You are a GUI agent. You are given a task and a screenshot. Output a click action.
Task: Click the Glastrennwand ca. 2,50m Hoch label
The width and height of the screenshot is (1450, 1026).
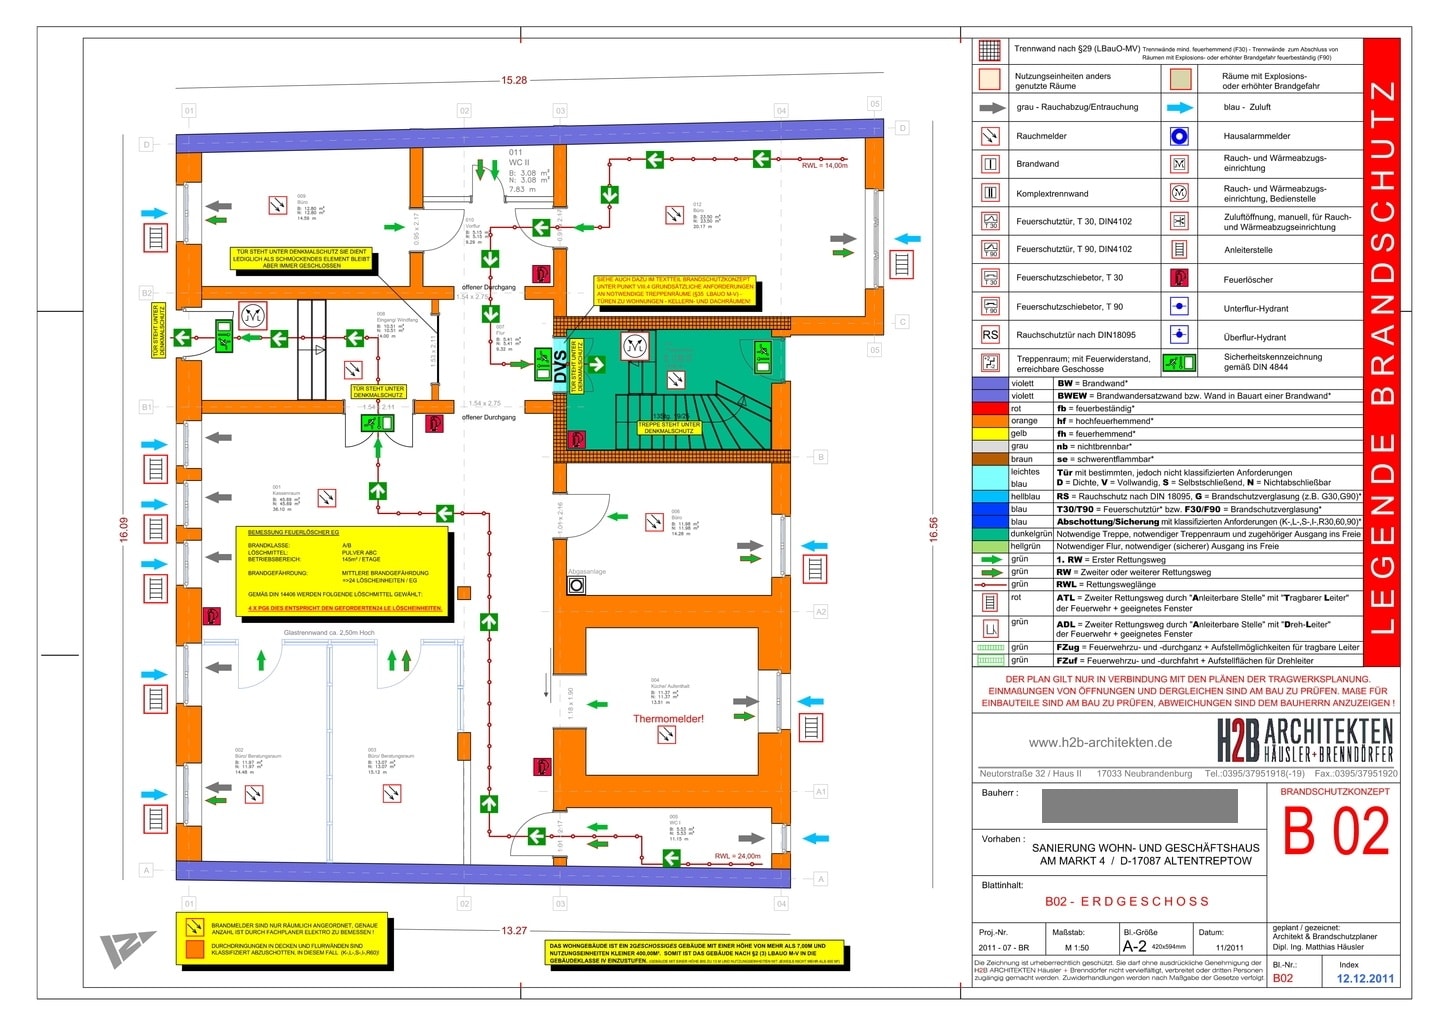(329, 633)
